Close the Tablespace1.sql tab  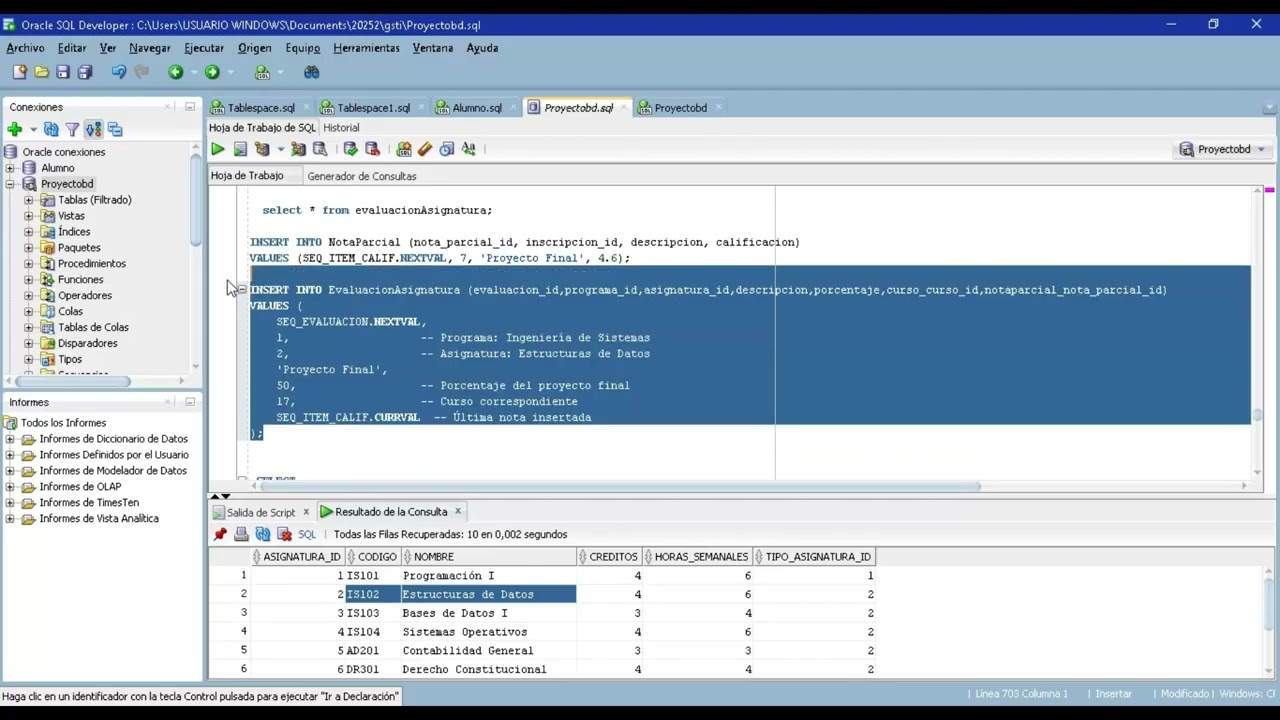(421, 107)
